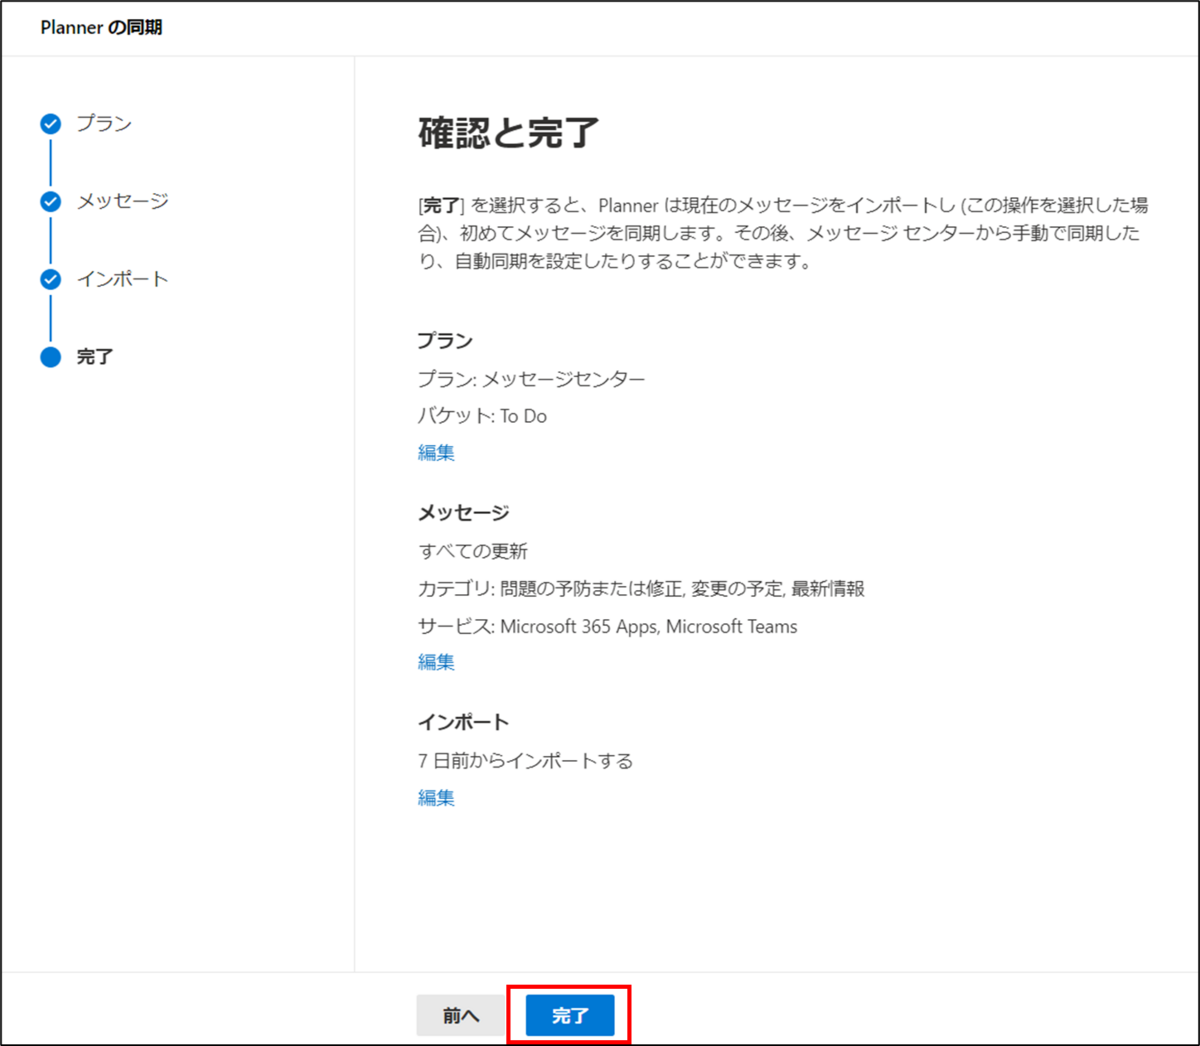This screenshot has height=1046, width=1200.
Task: Click the すべての更新 text
Action: pyautogui.click(x=472, y=551)
